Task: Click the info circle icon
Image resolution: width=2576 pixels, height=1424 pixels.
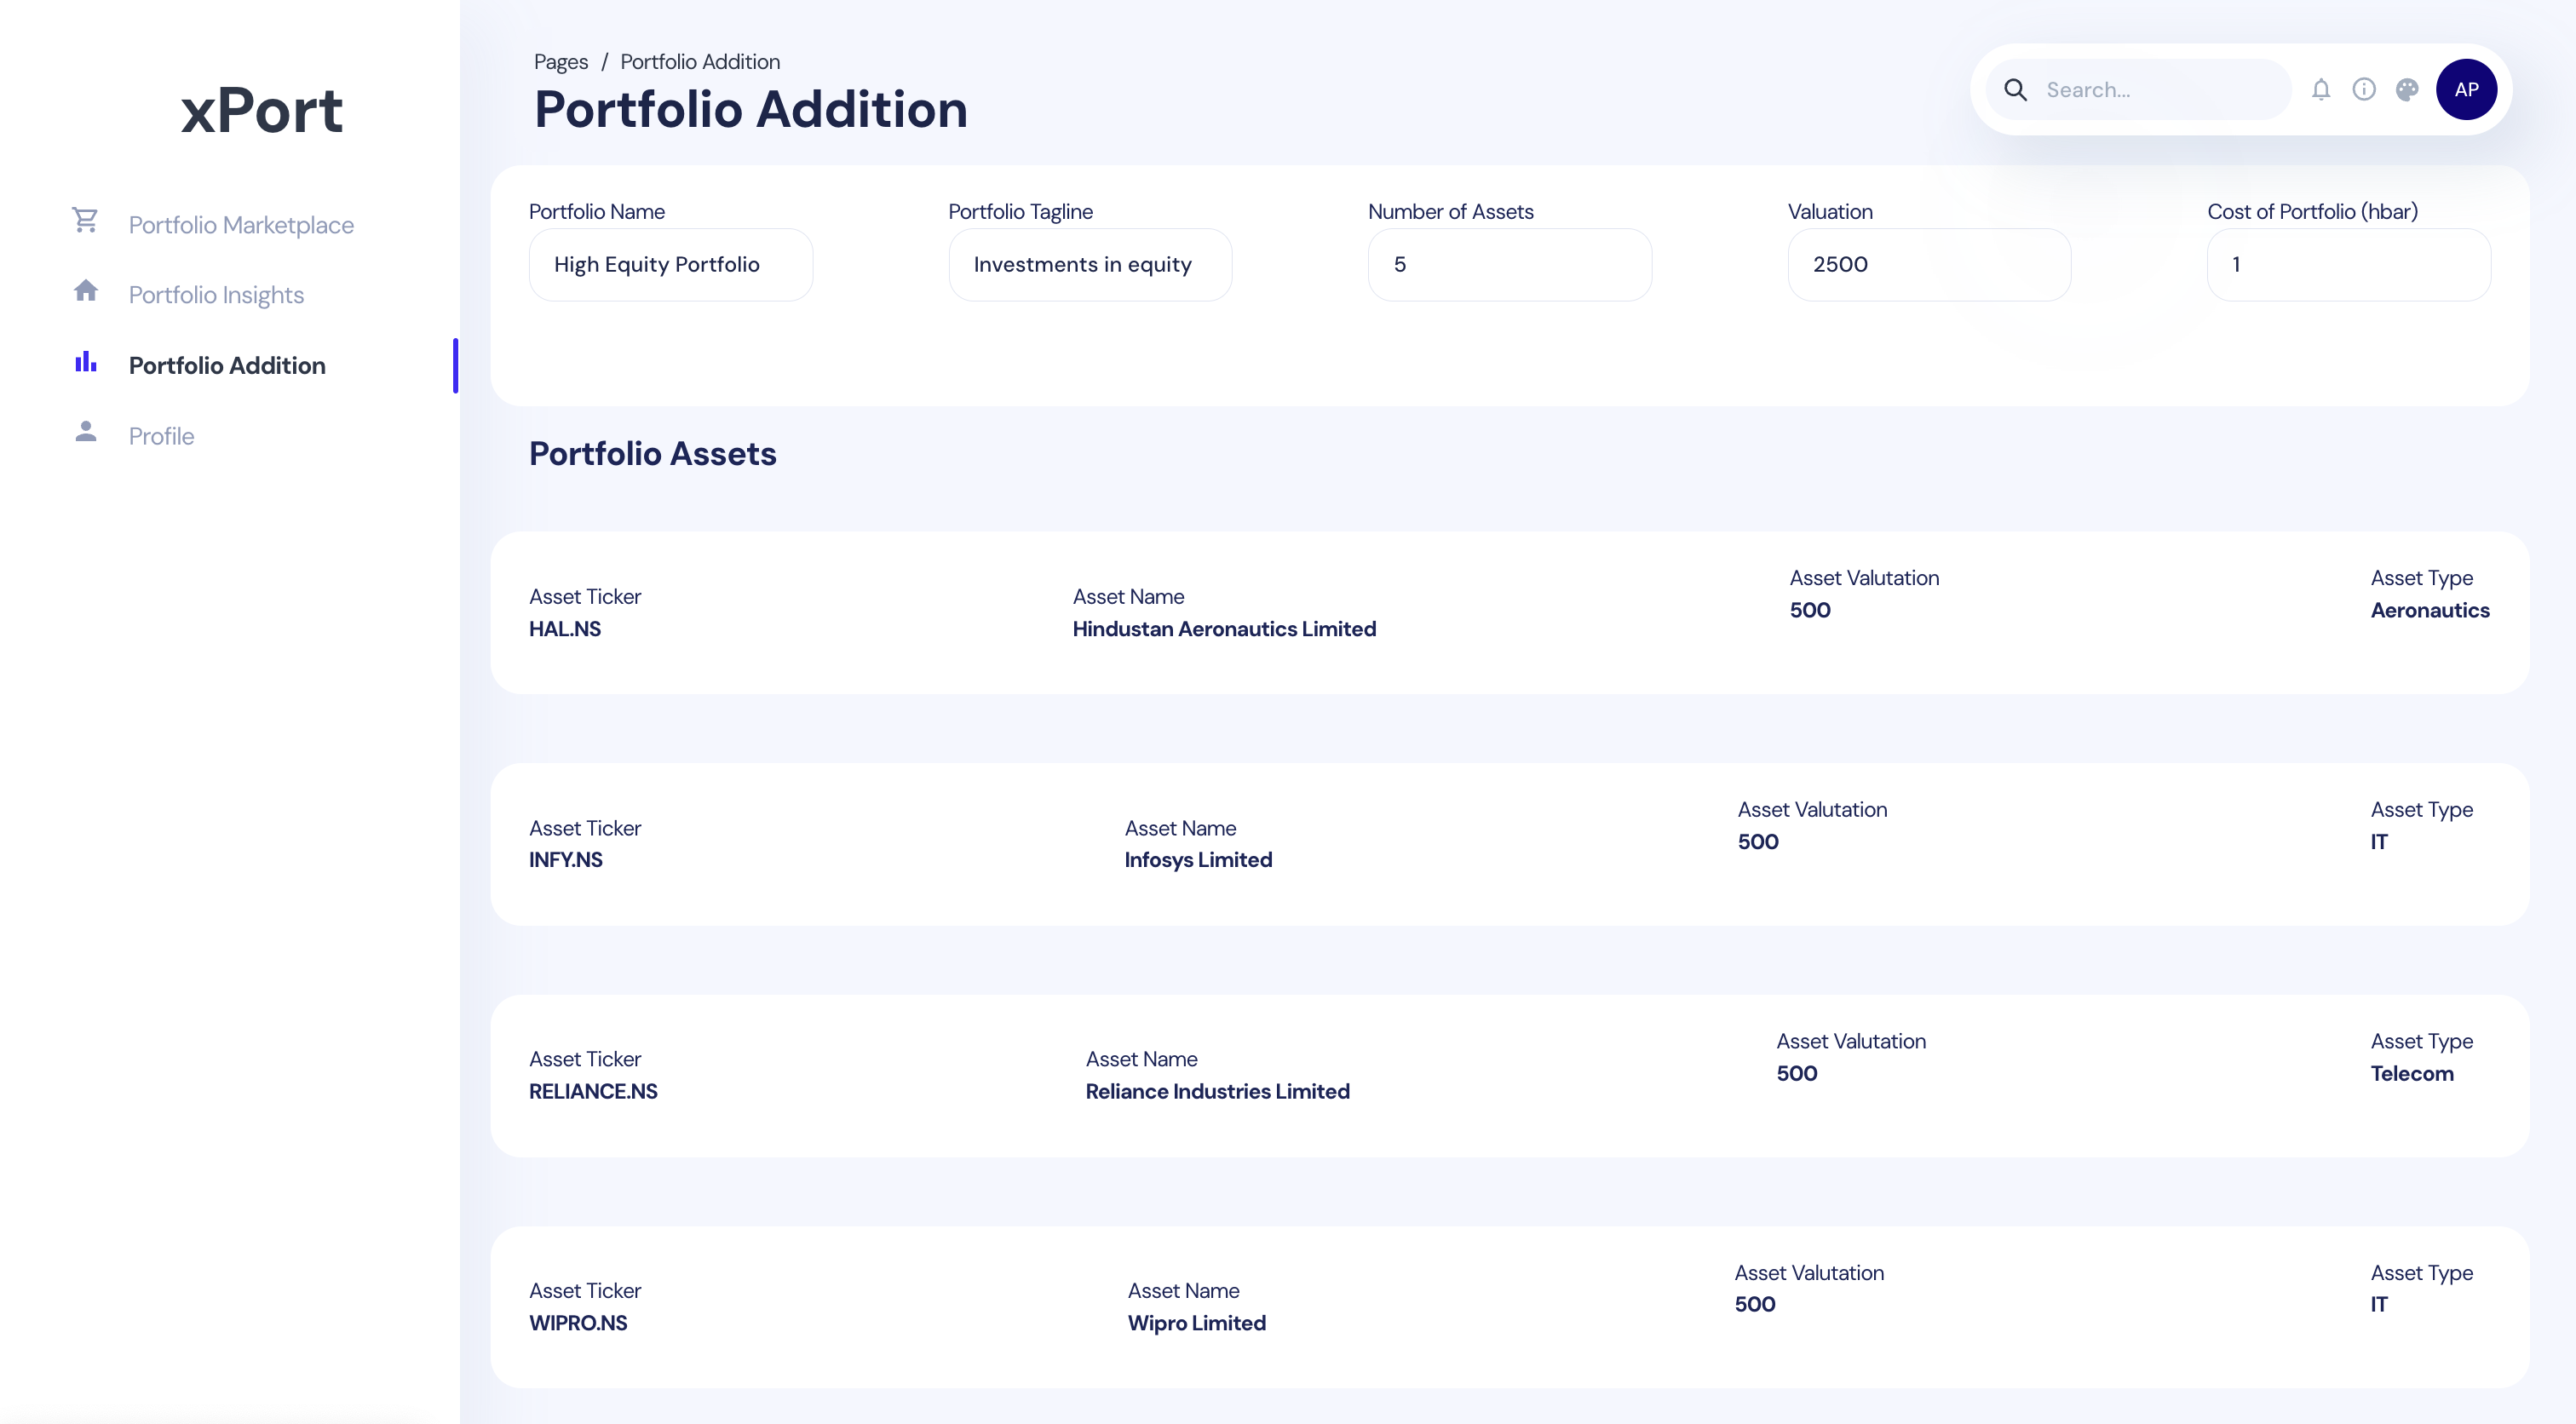Action: (x=2364, y=90)
